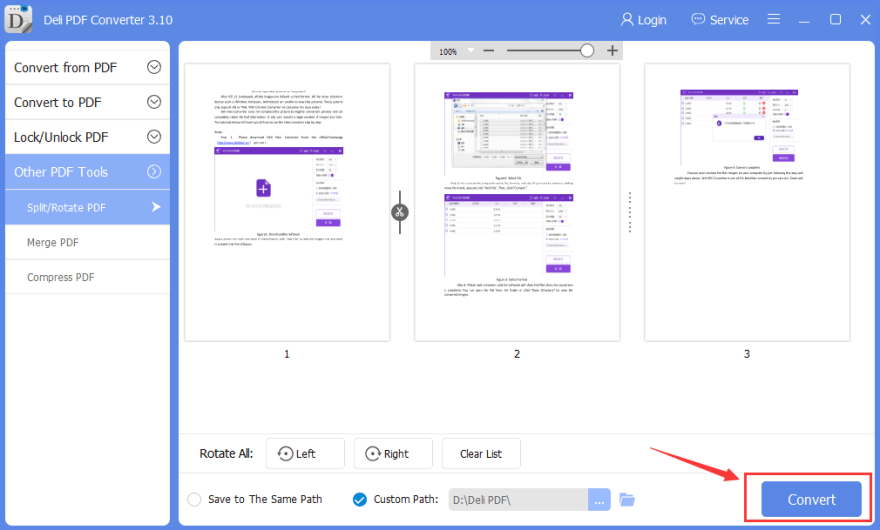Click the scissors split marker between pages 1 and 2

[x=400, y=212]
